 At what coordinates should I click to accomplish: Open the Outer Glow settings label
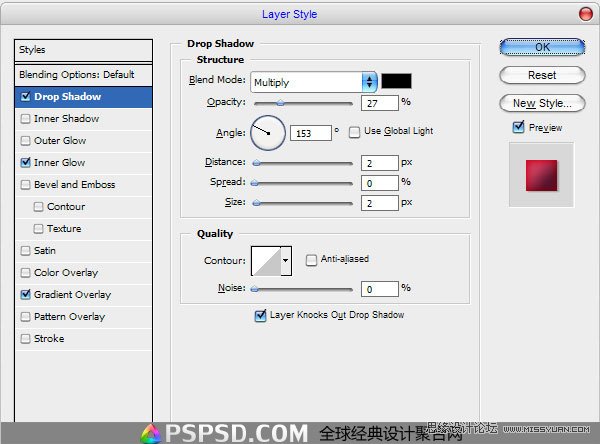60,140
